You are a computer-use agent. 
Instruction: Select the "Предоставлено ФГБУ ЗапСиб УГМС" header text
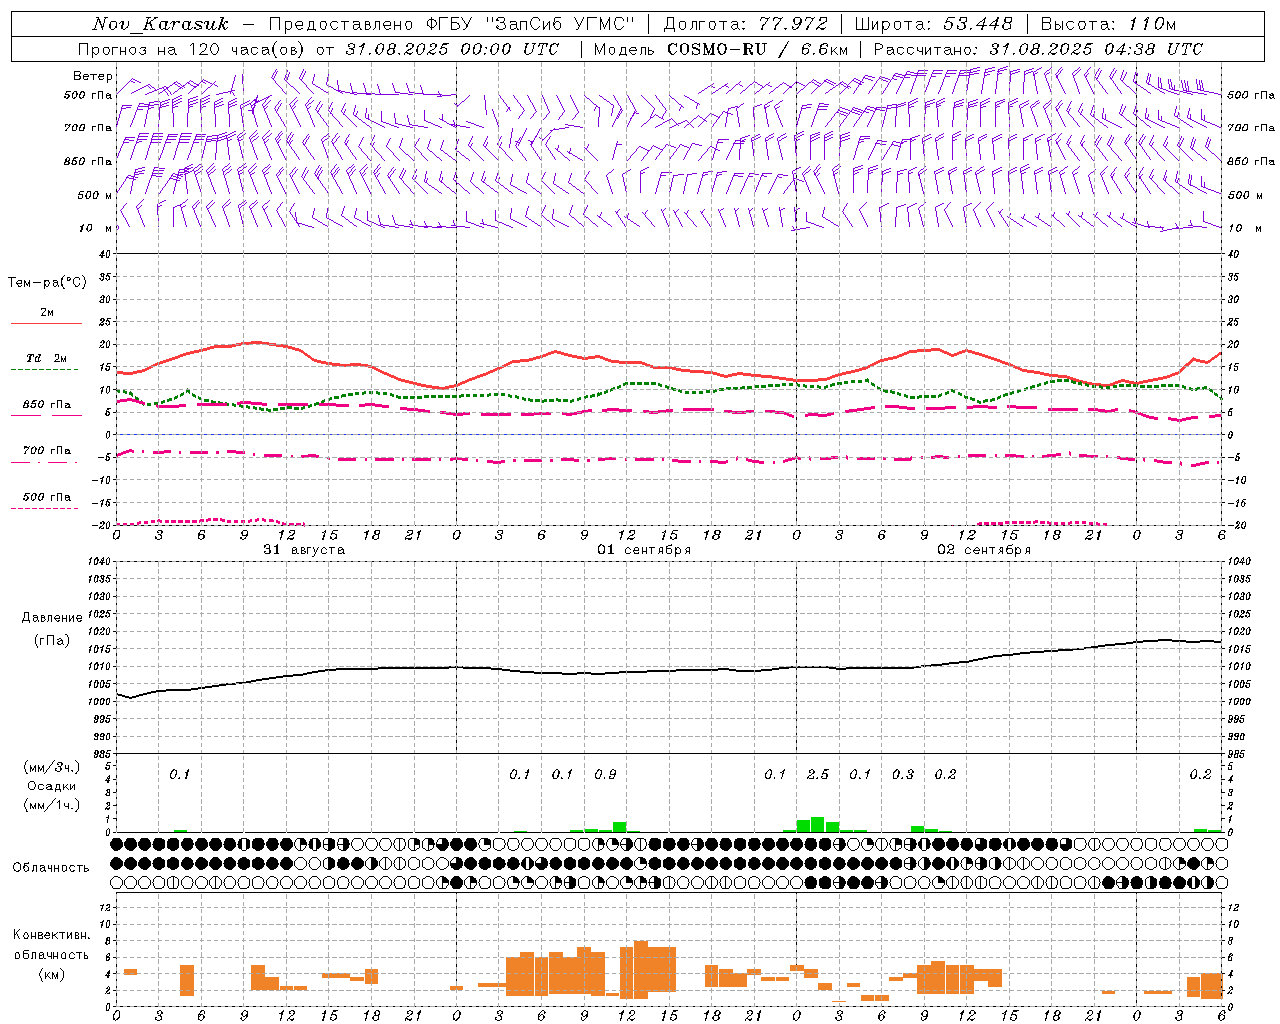(451, 24)
